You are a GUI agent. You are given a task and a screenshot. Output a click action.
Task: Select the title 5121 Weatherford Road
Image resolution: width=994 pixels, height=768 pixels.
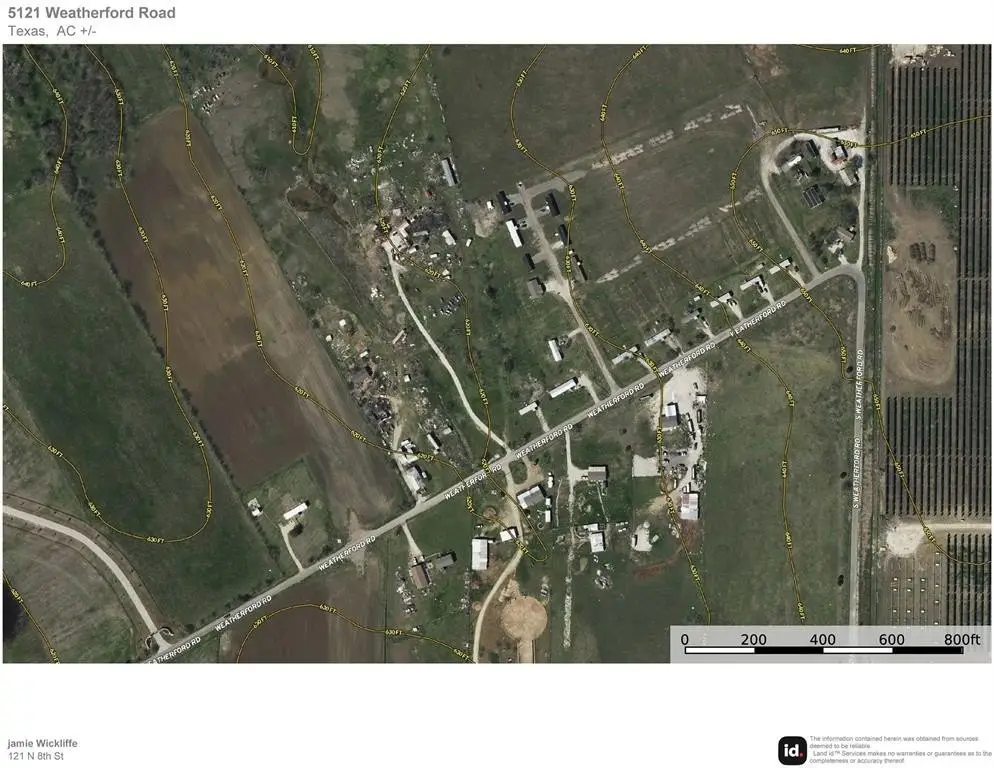point(91,13)
